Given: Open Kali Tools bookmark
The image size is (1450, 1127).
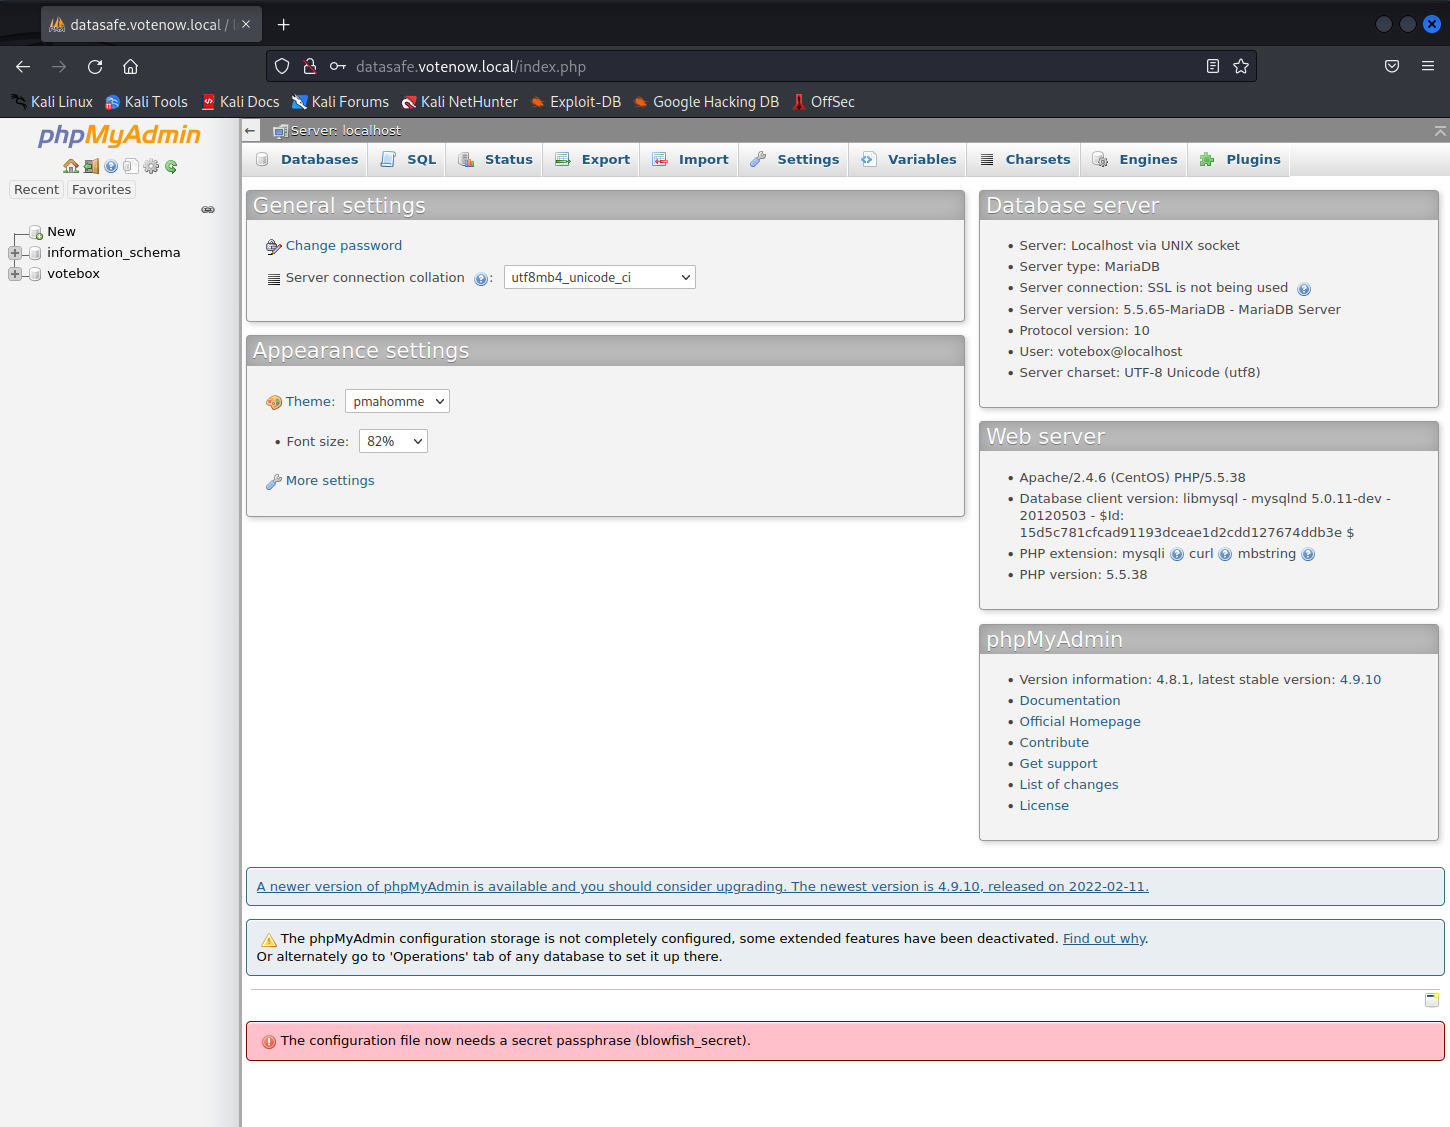Looking at the screenshot, I should pyautogui.click(x=147, y=102).
